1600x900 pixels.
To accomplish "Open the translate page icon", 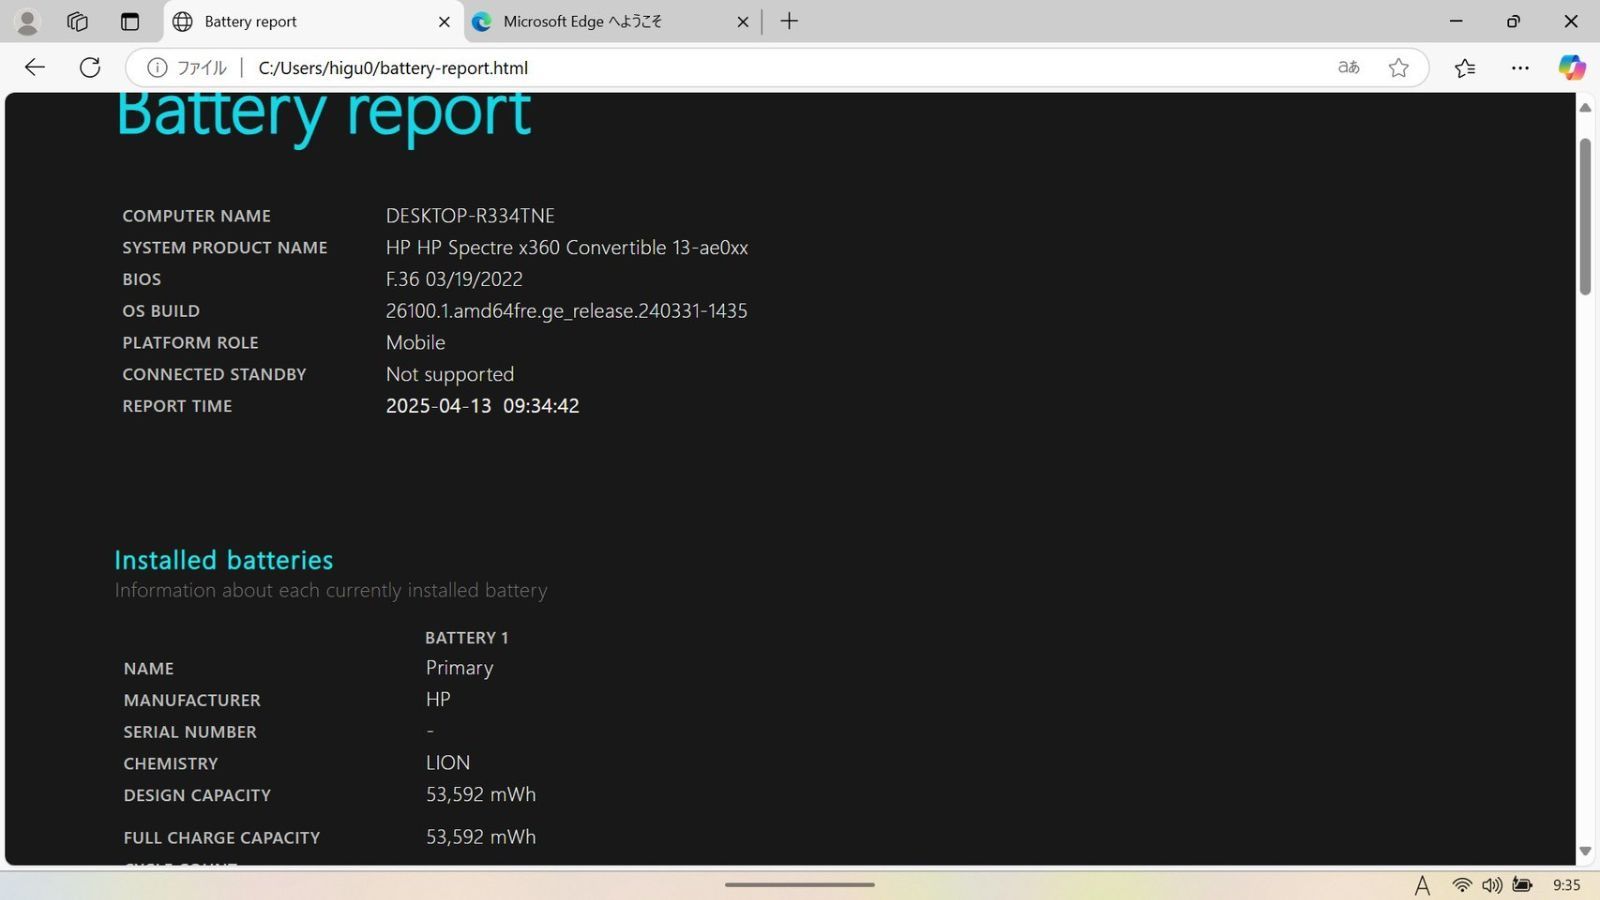I will tap(1349, 68).
